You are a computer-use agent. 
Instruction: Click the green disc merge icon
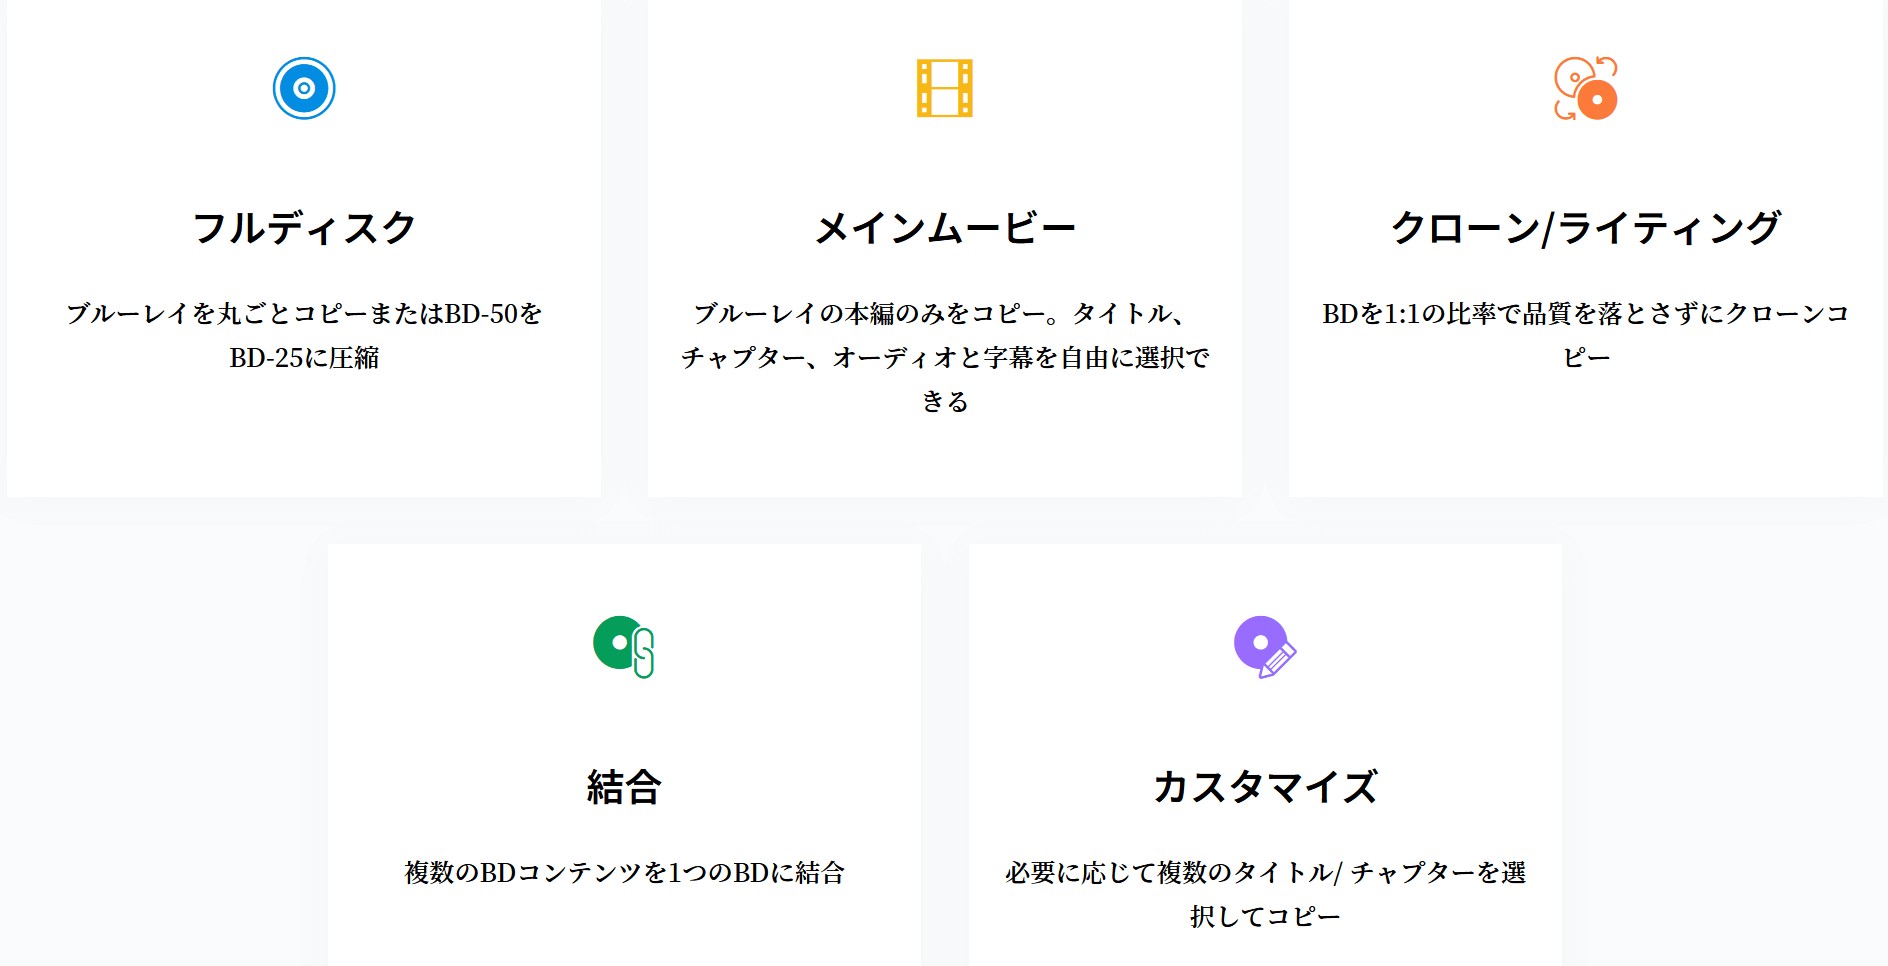pyautogui.click(x=624, y=647)
